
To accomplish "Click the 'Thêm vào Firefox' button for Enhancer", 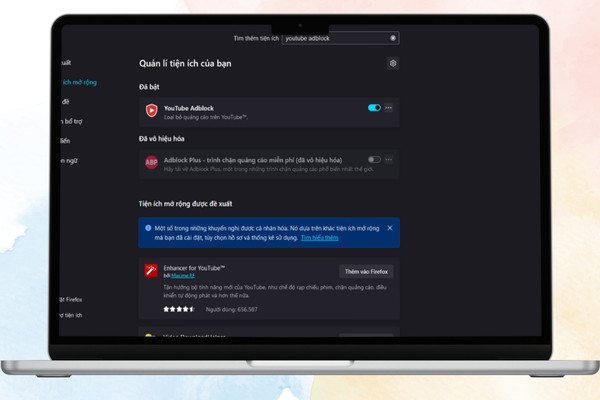I will coord(366,271).
